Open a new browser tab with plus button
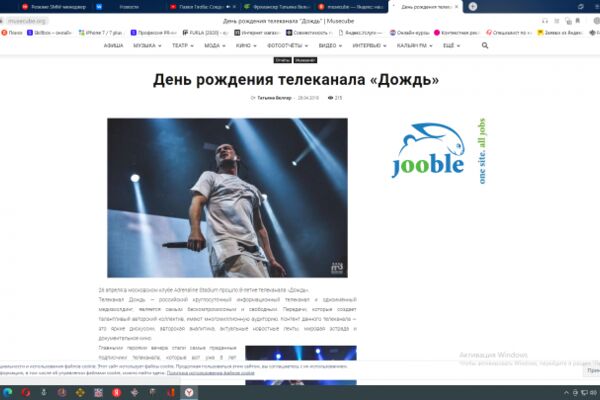The image size is (600, 400). 473,7
